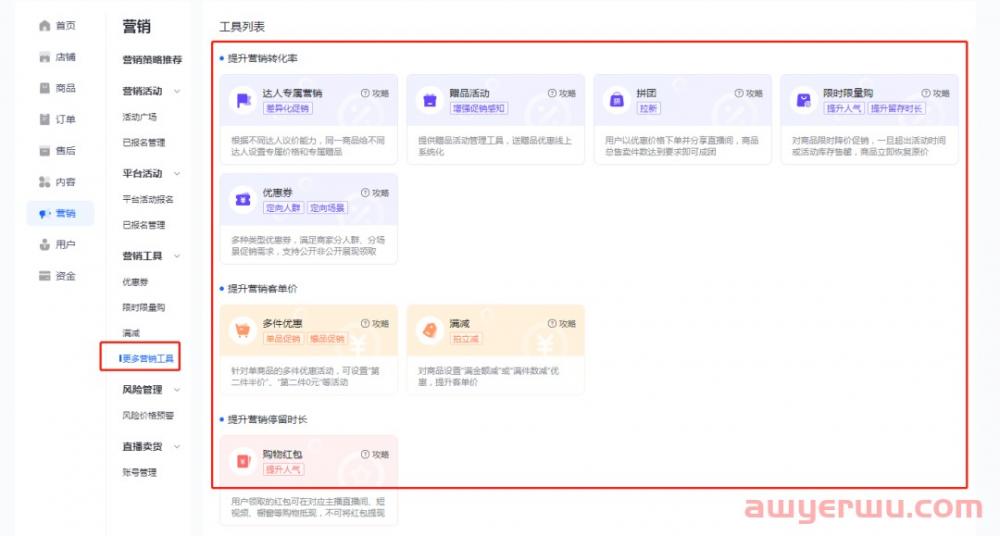Open the 用户 users icon
The image size is (1000, 536).
click(x=45, y=244)
